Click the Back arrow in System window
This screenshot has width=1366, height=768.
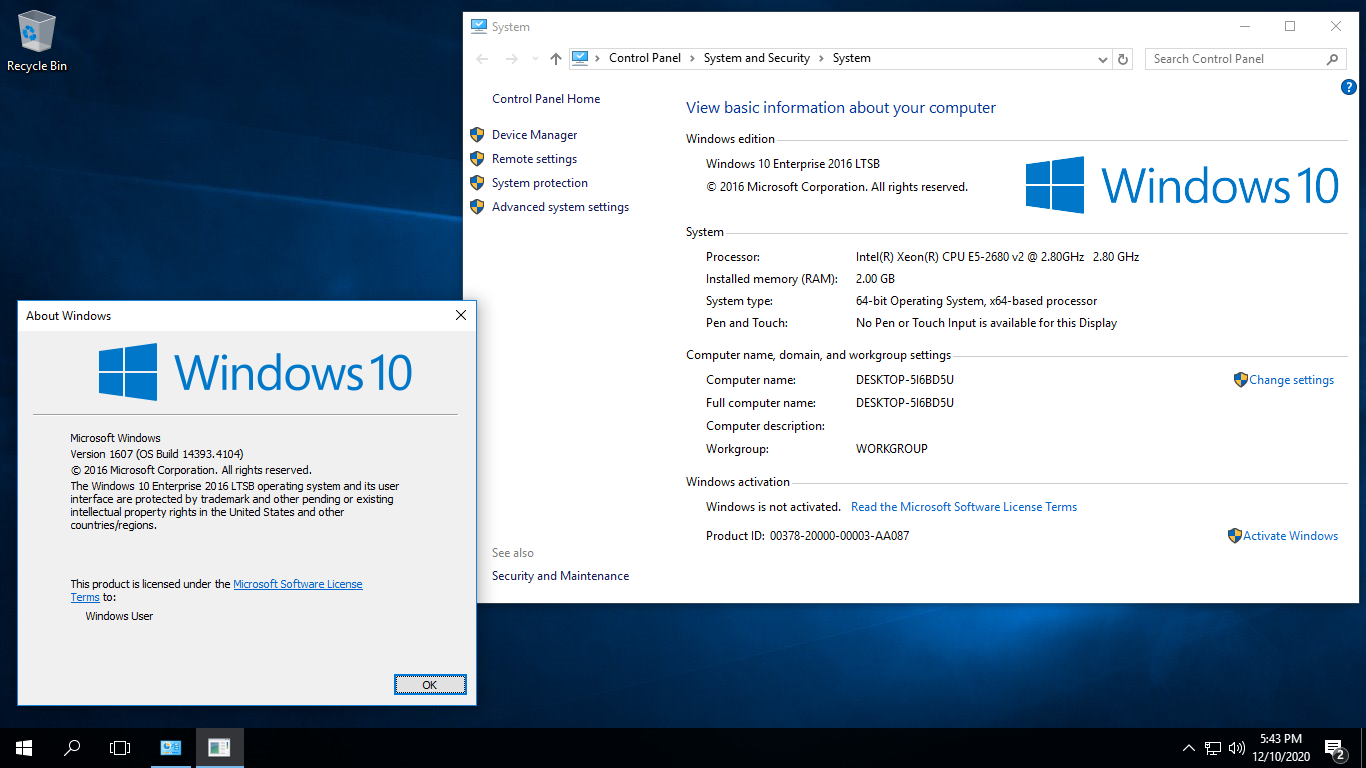483,59
